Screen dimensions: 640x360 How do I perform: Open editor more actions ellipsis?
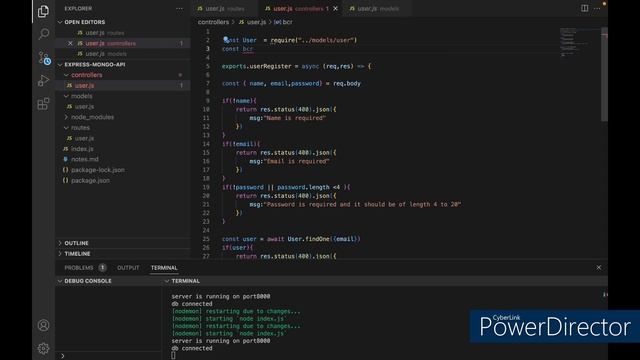597,8
